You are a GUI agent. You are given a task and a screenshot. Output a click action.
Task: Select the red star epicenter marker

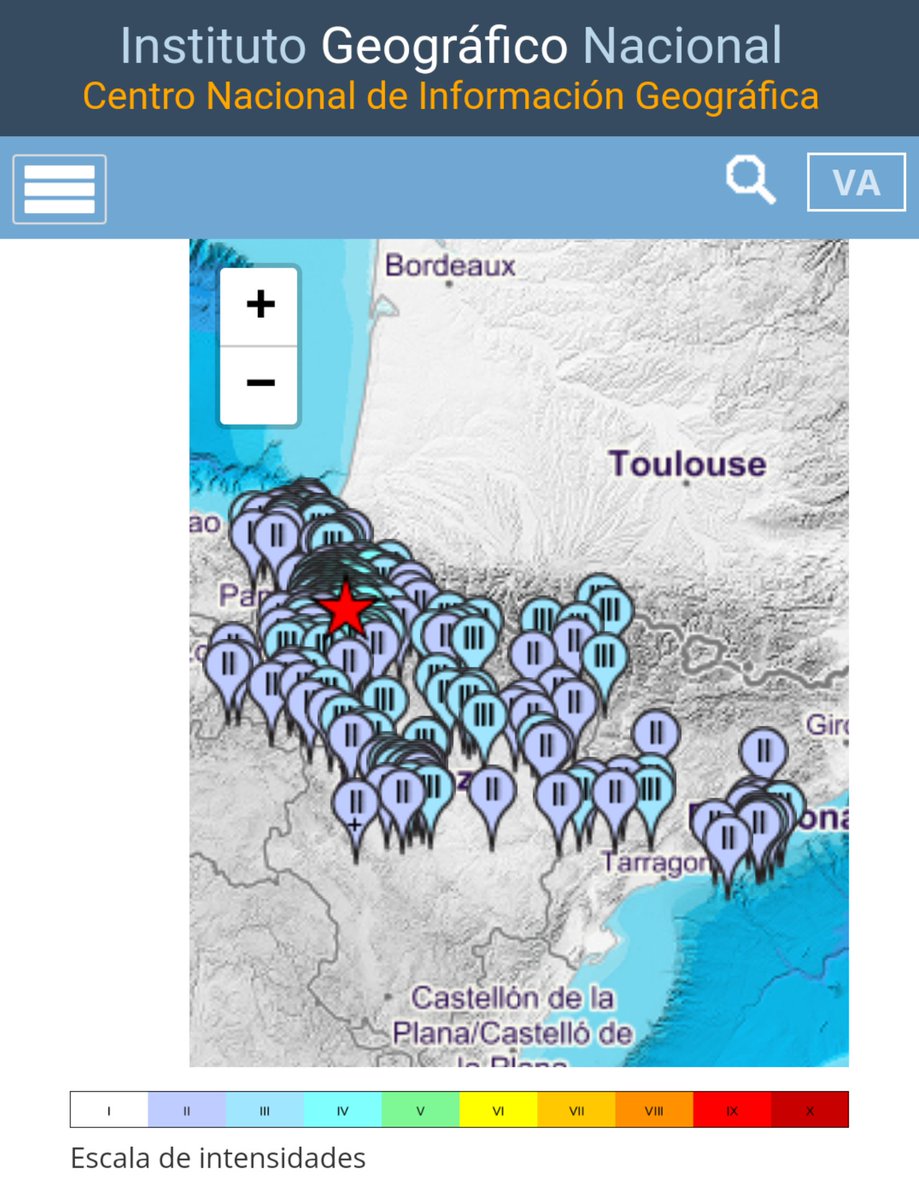344,607
